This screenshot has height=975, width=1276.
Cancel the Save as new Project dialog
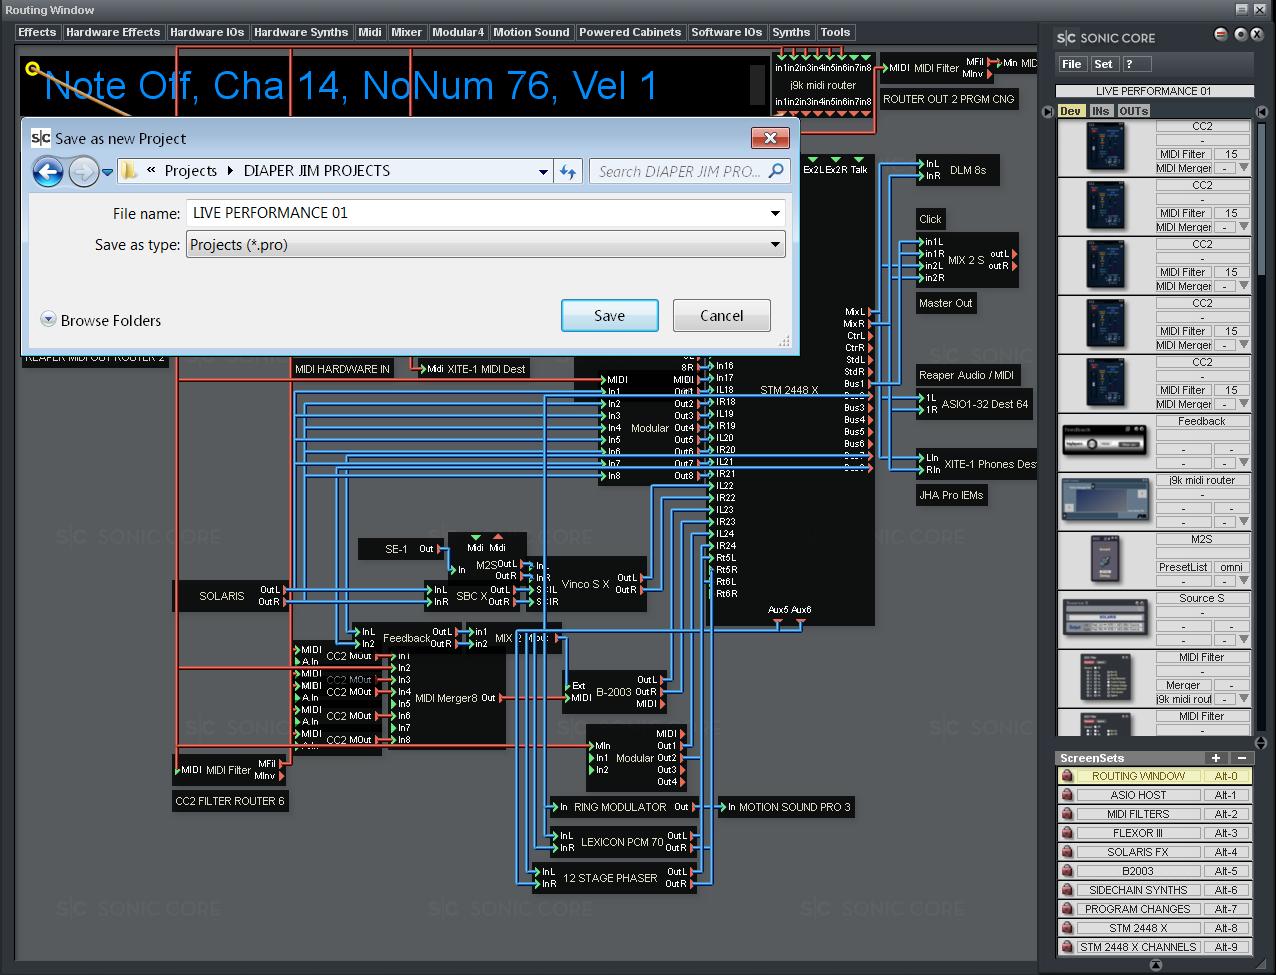click(721, 315)
